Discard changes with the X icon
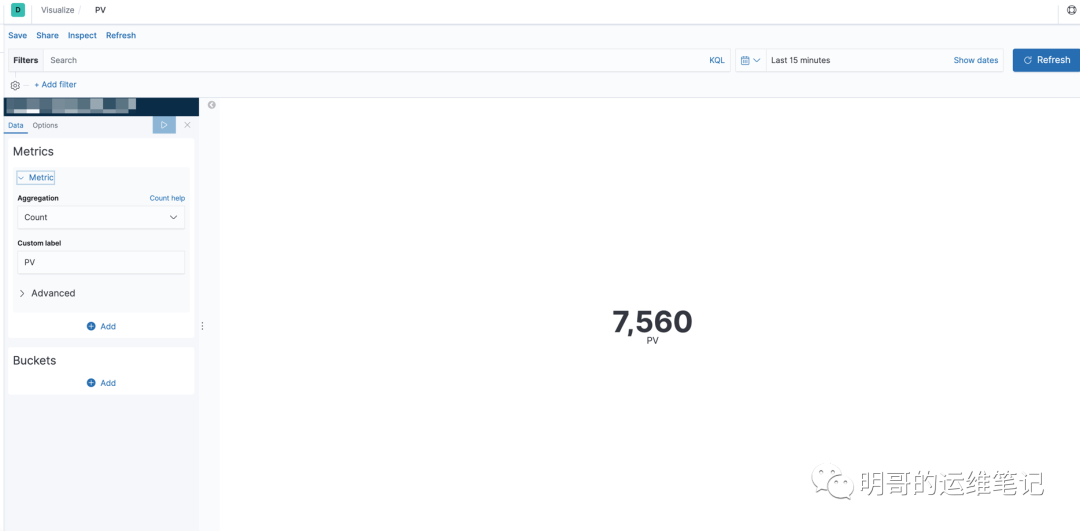Image resolution: width=1080 pixels, height=531 pixels. click(187, 125)
